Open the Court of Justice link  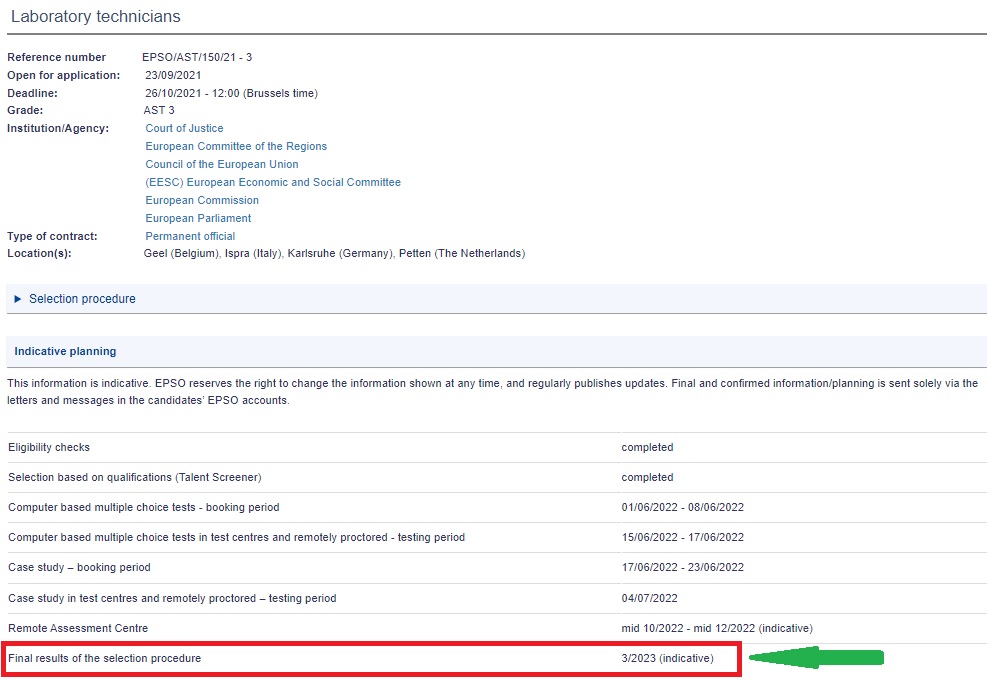[x=184, y=128]
